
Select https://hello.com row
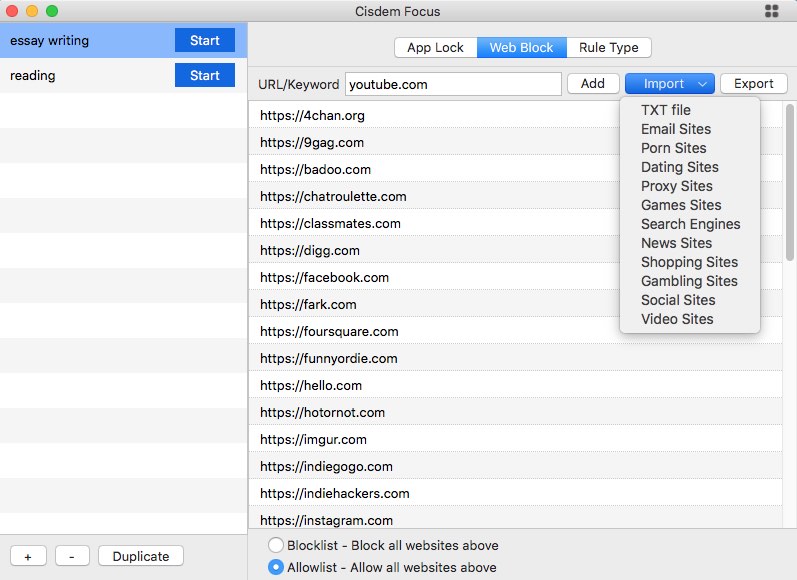[515, 385]
